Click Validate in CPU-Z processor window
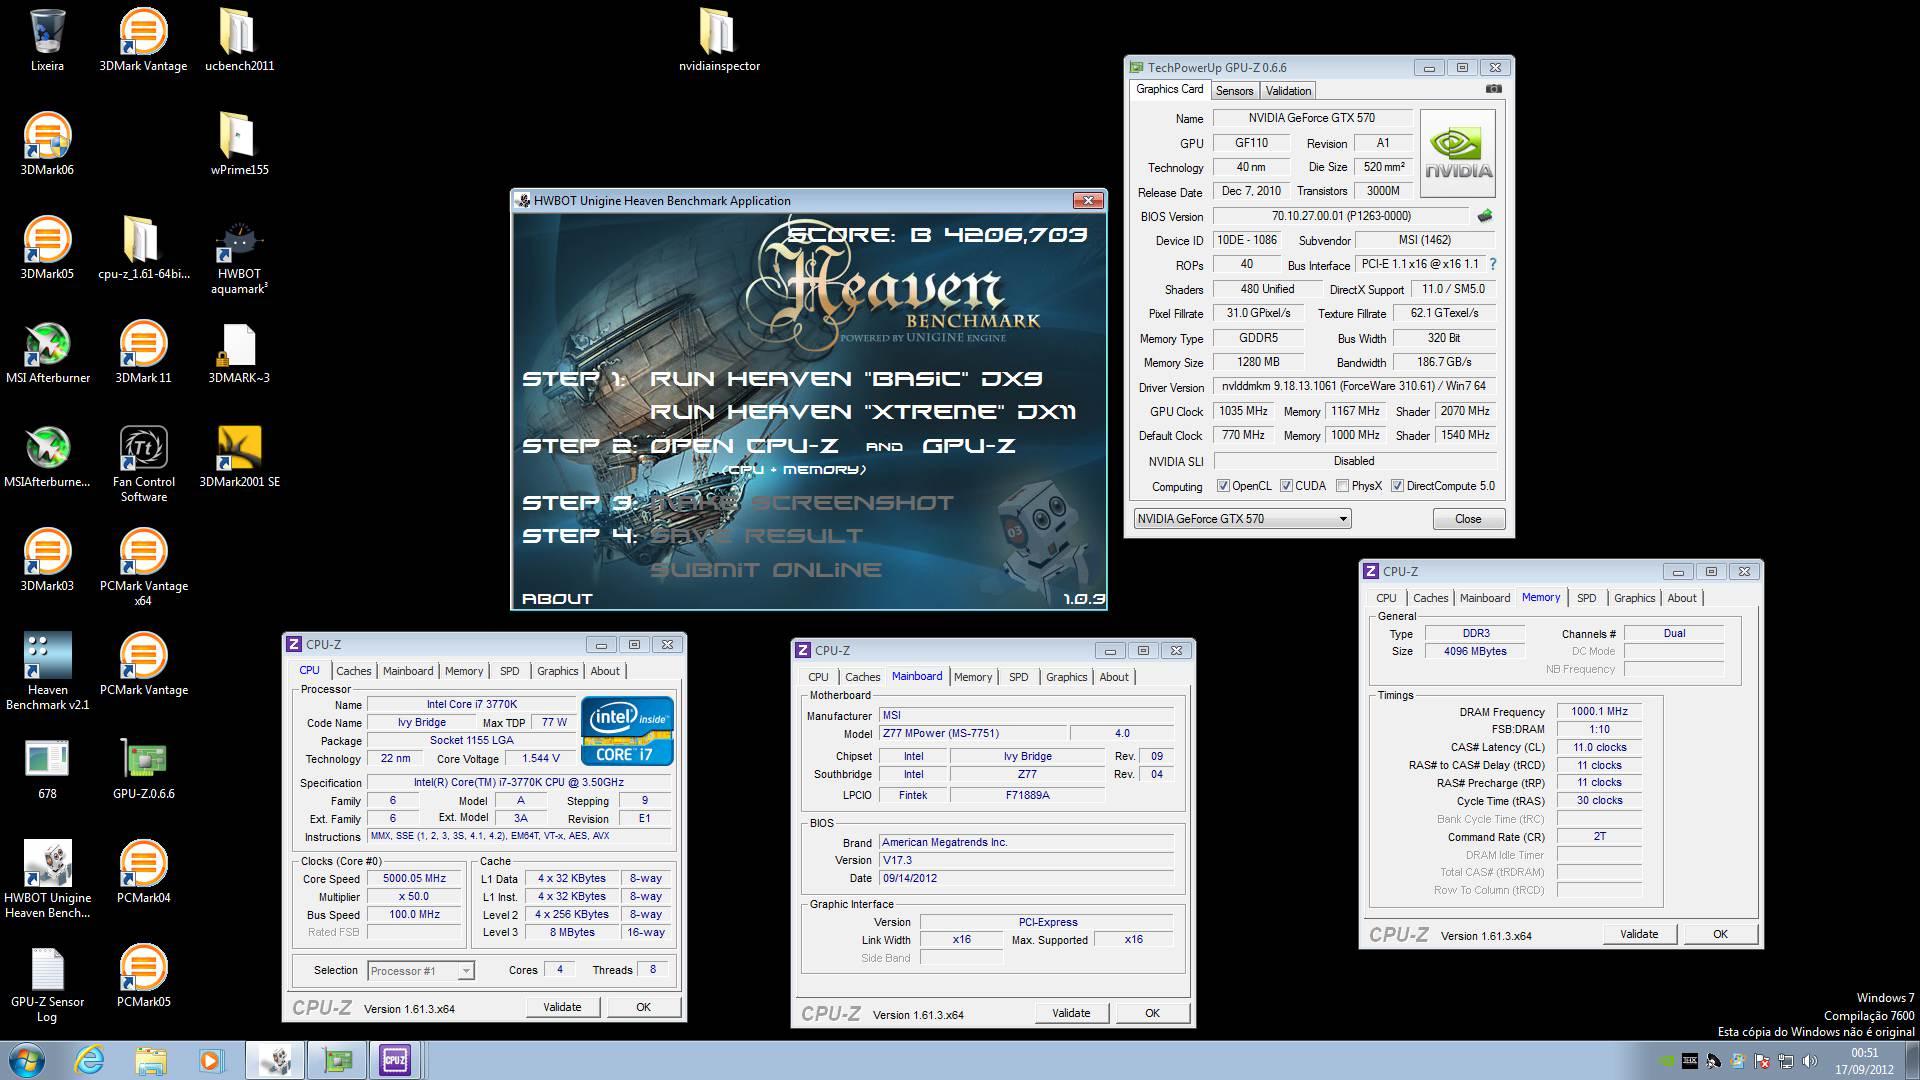This screenshot has width=1920, height=1080. tap(562, 1007)
